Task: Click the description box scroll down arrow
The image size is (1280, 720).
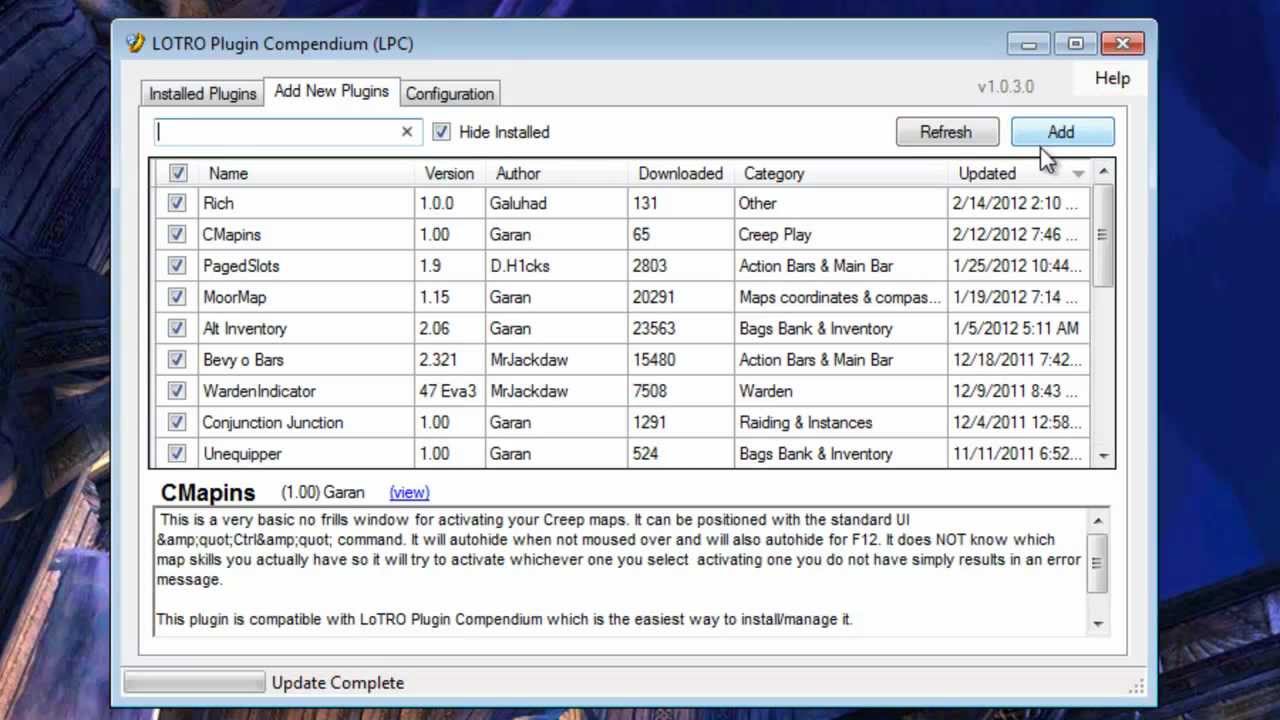Action: pos(1098,624)
